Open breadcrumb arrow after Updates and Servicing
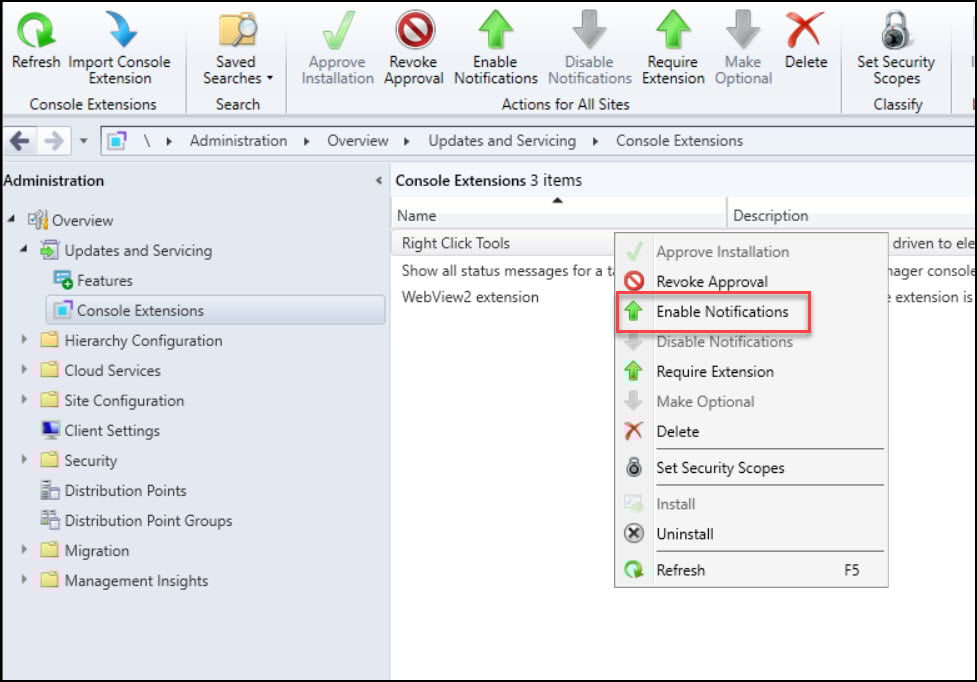The height and width of the screenshot is (682, 977). 596,141
